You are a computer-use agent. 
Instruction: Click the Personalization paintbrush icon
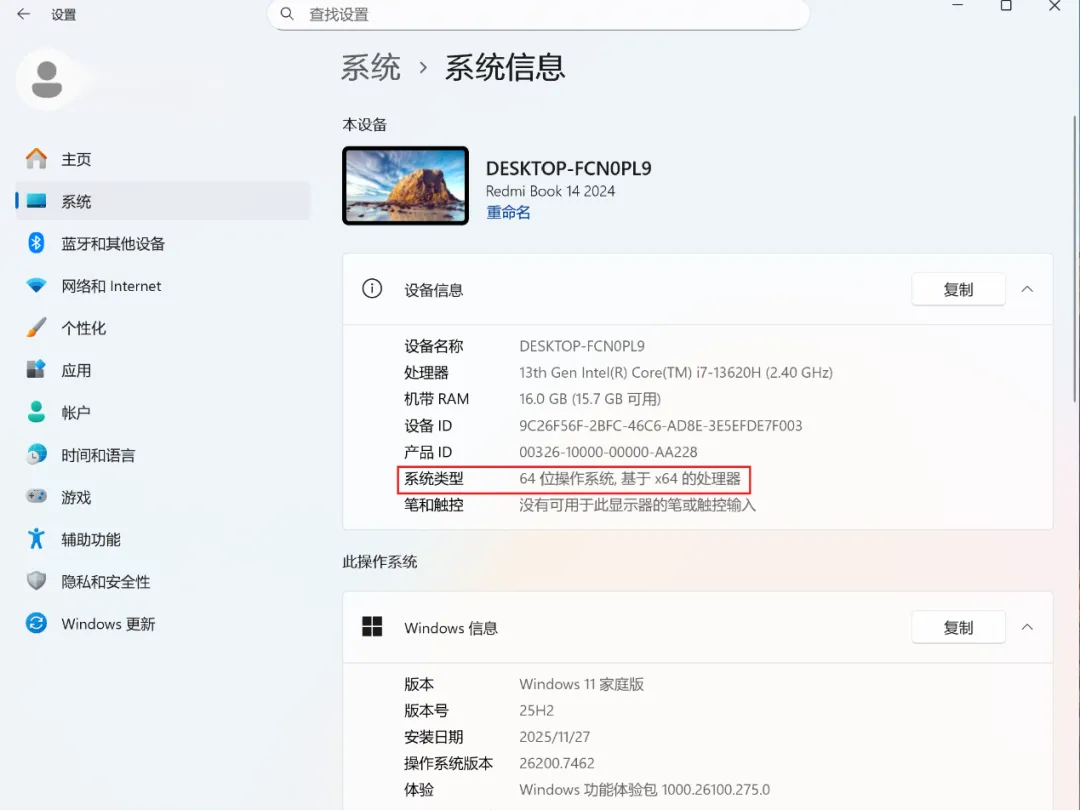[37, 327]
